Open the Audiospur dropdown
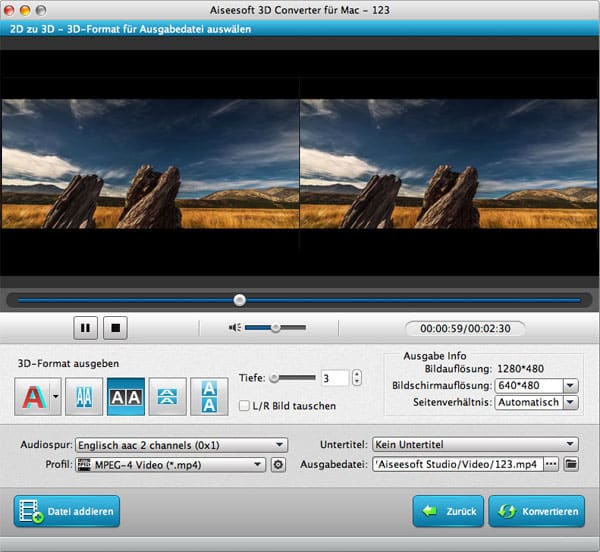 (181, 445)
